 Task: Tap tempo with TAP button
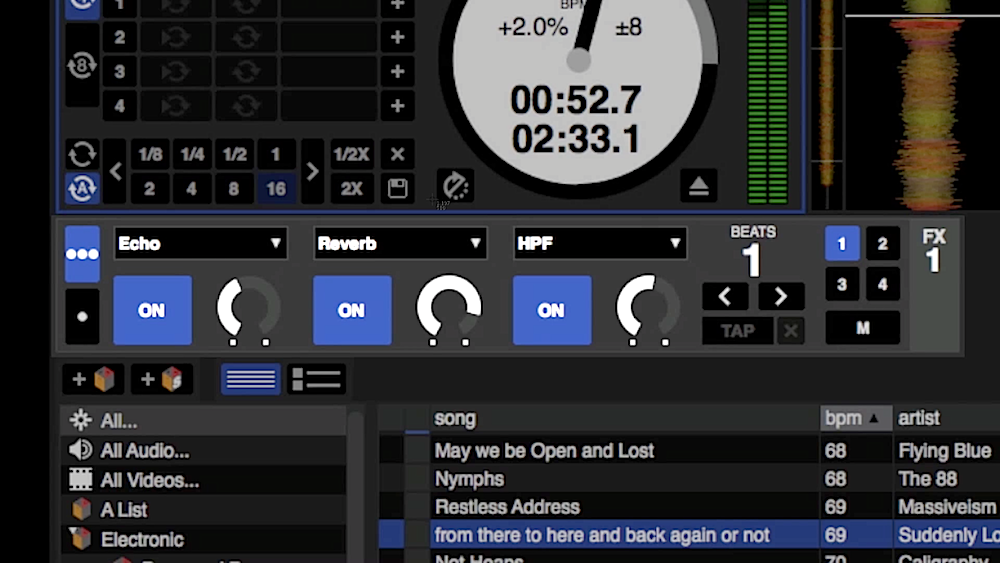pos(738,331)
